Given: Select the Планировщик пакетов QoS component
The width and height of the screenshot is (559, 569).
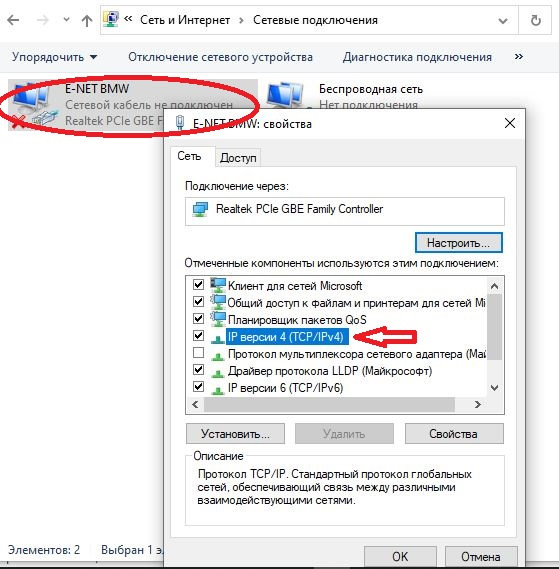Looking at the screenshot, I should click(297, 320).
